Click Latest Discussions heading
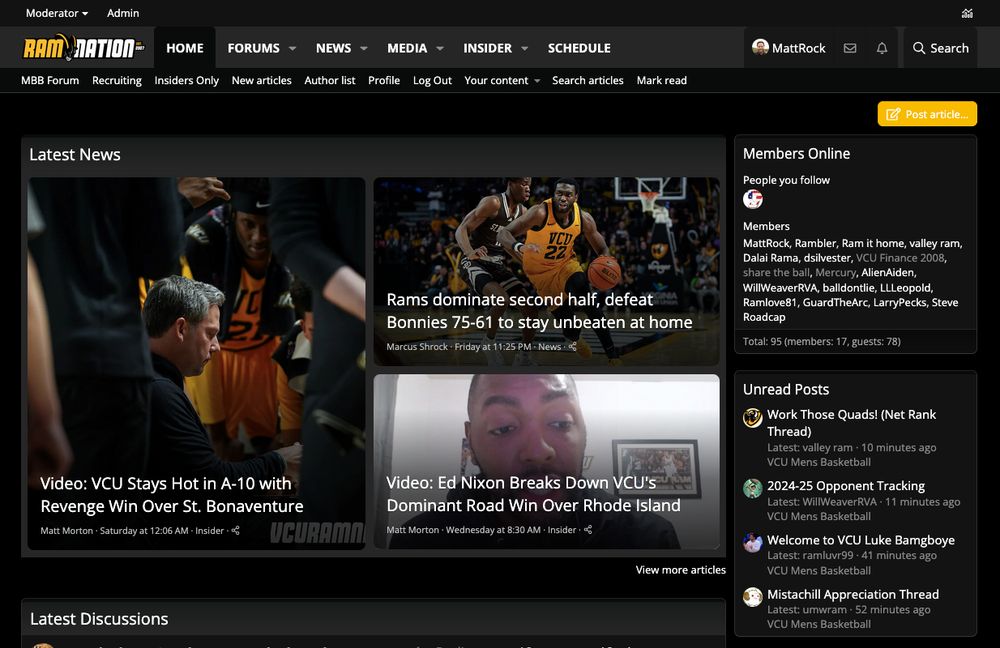Image resolution: width=1000 pixels, height=648 pixels. (x=99, y=619)
